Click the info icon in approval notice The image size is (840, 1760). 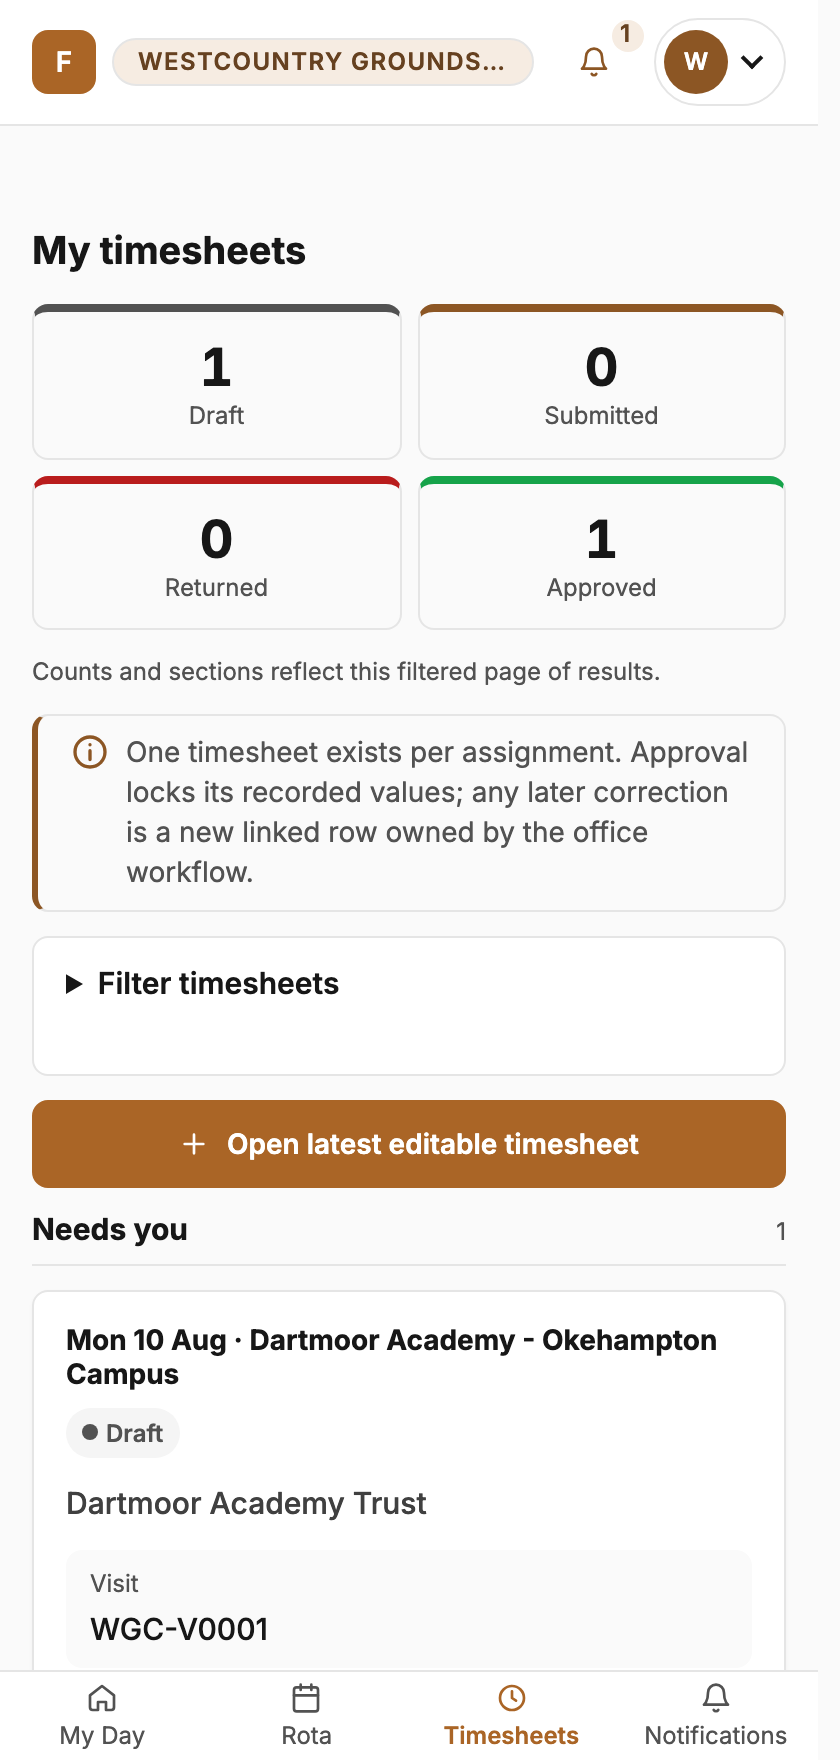[90, 752]
